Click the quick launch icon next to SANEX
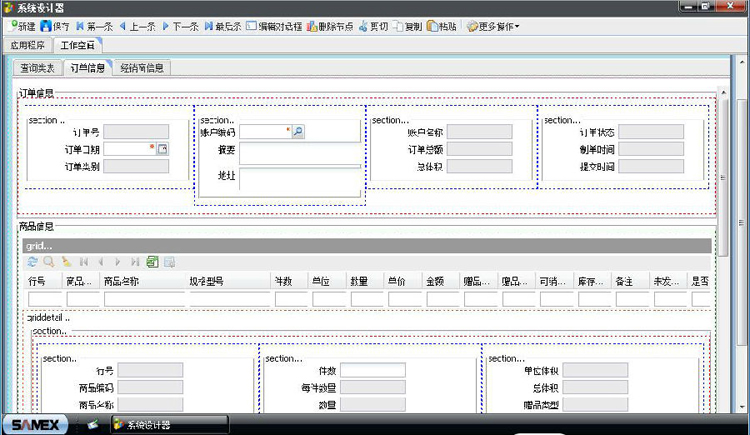 (93, 424)
